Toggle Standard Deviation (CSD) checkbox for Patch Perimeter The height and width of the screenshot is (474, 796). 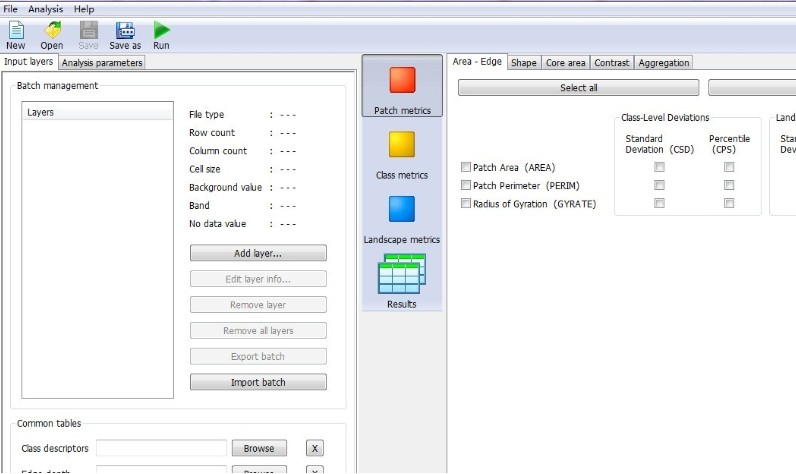[x=659, y=185]
